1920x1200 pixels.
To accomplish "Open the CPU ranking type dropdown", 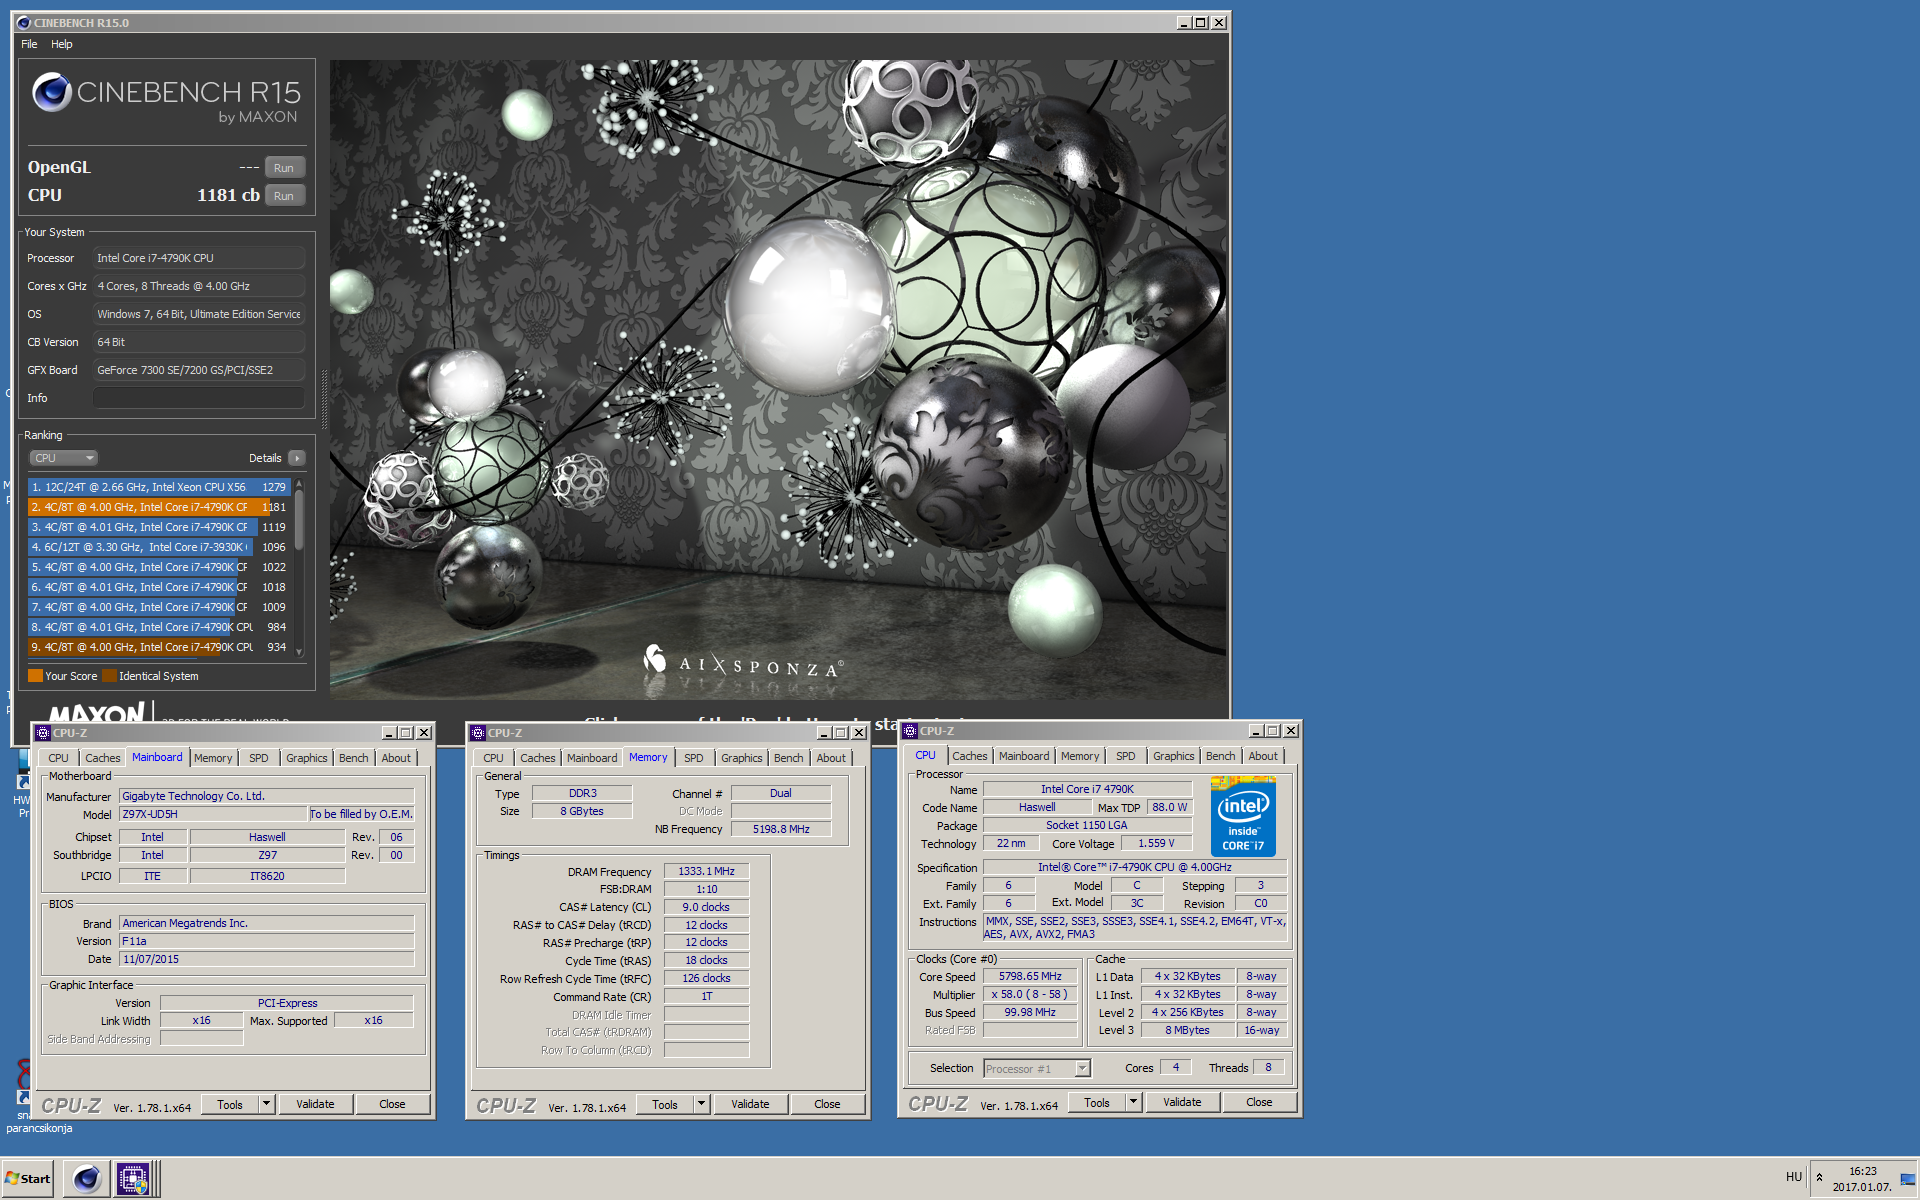I will tap(63, 458).
